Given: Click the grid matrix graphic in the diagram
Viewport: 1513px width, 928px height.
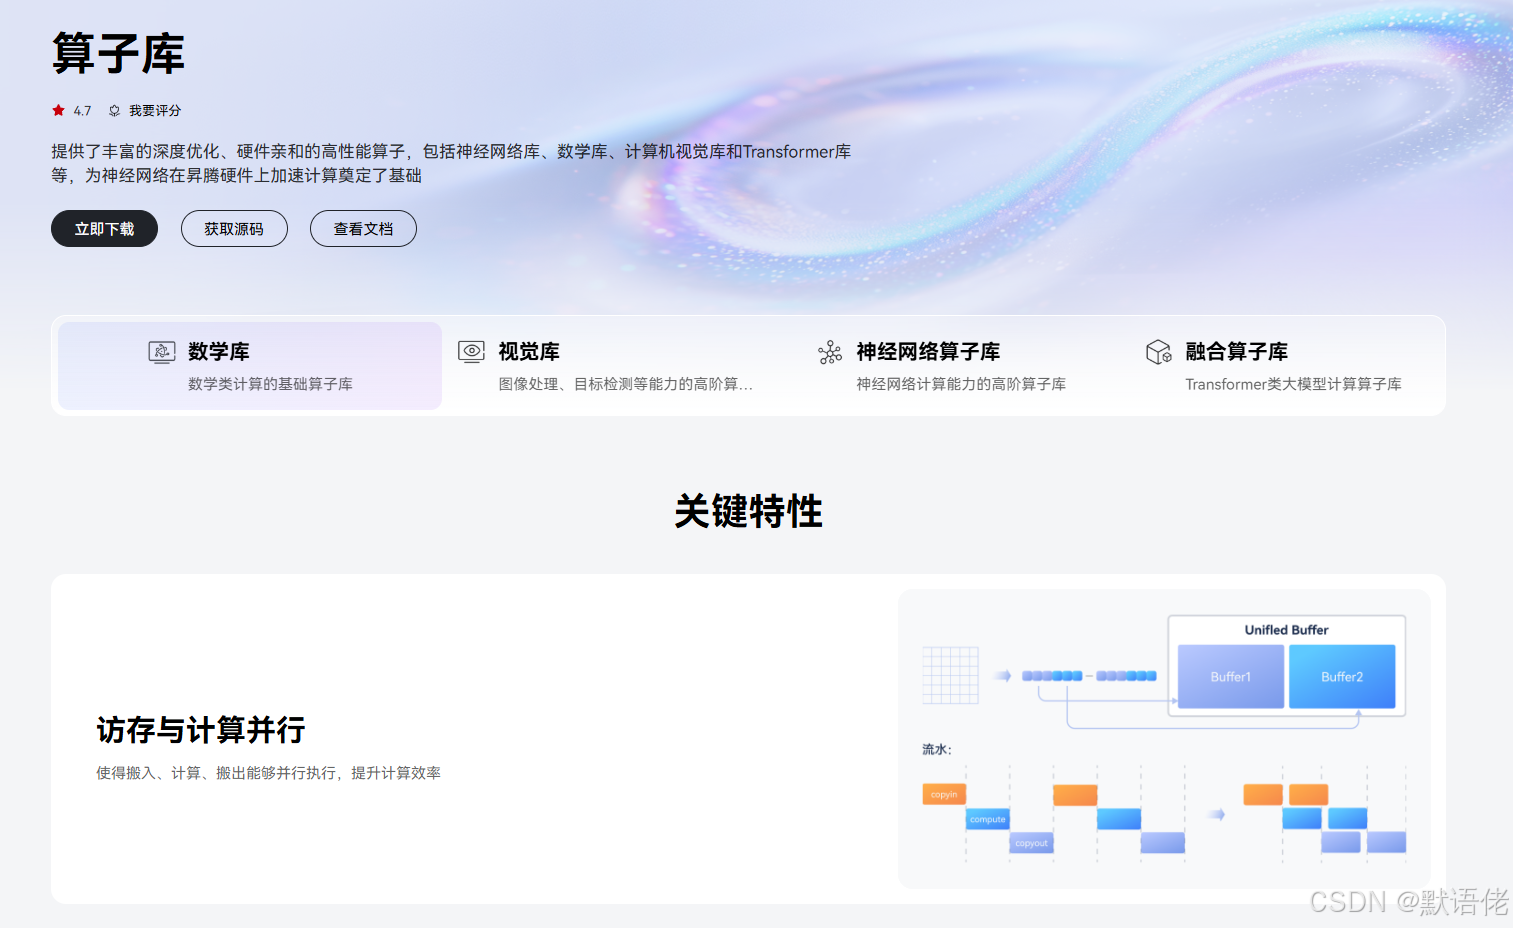Looking at the screenshot, I should click(950, 675).
